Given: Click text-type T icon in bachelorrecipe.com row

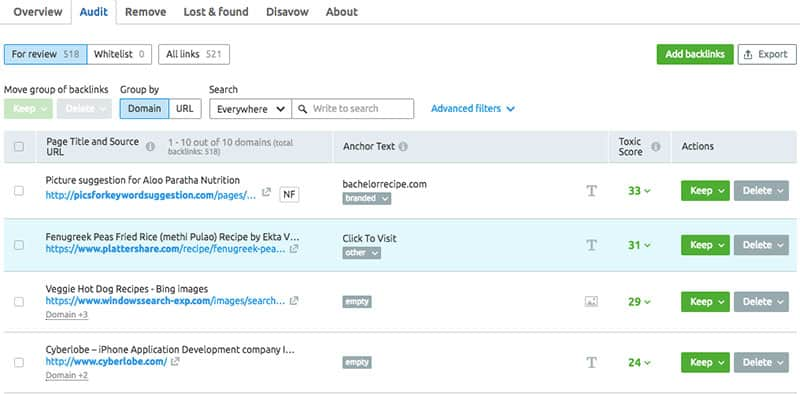Looking at the screenshot, I should pyautogui.click(x=591, y=191).
